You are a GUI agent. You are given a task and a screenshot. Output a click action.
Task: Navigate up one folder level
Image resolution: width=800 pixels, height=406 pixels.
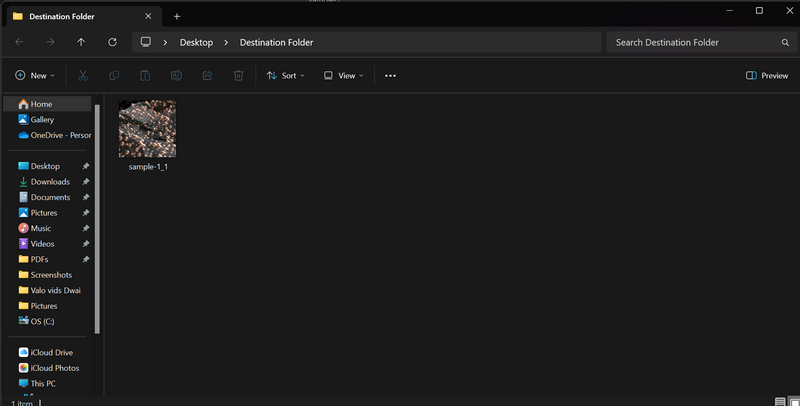tap(81, 42)
